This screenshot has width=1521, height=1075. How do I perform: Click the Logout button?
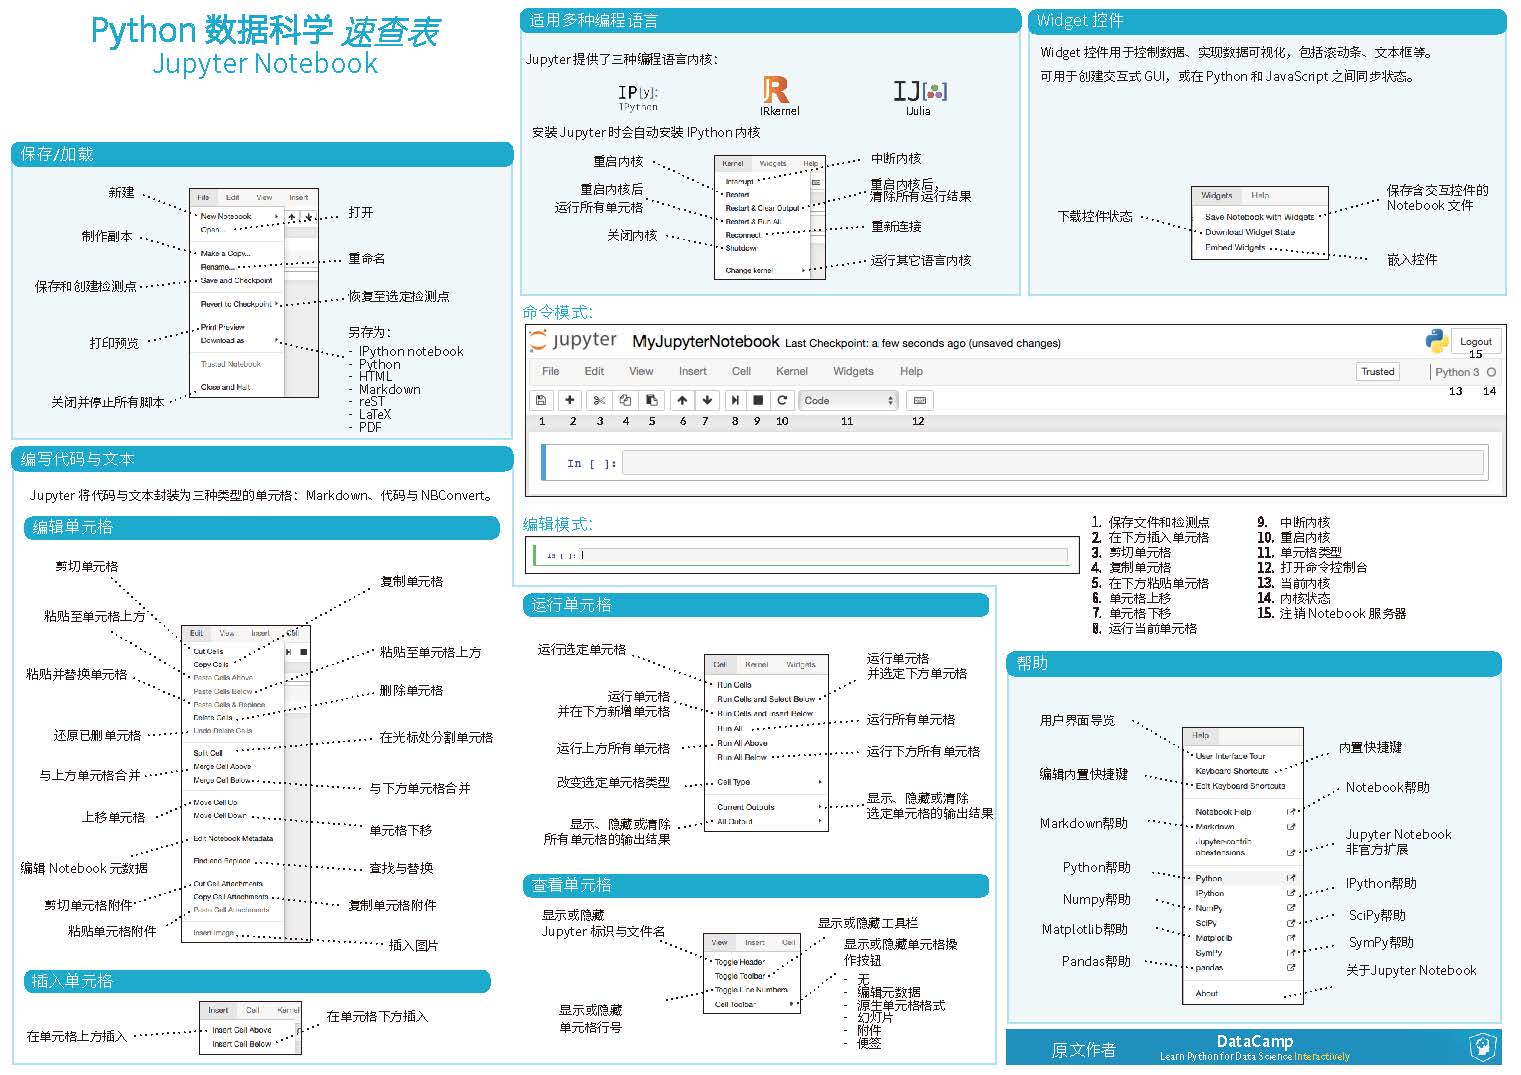coord(1476,341)
